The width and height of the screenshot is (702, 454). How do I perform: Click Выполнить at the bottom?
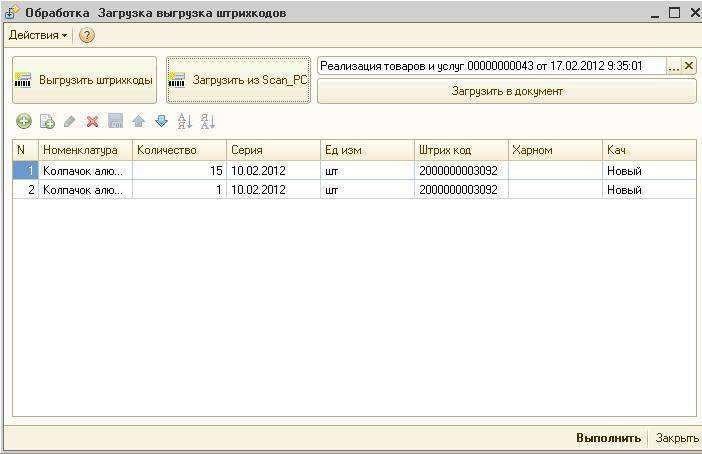(608, 438)
